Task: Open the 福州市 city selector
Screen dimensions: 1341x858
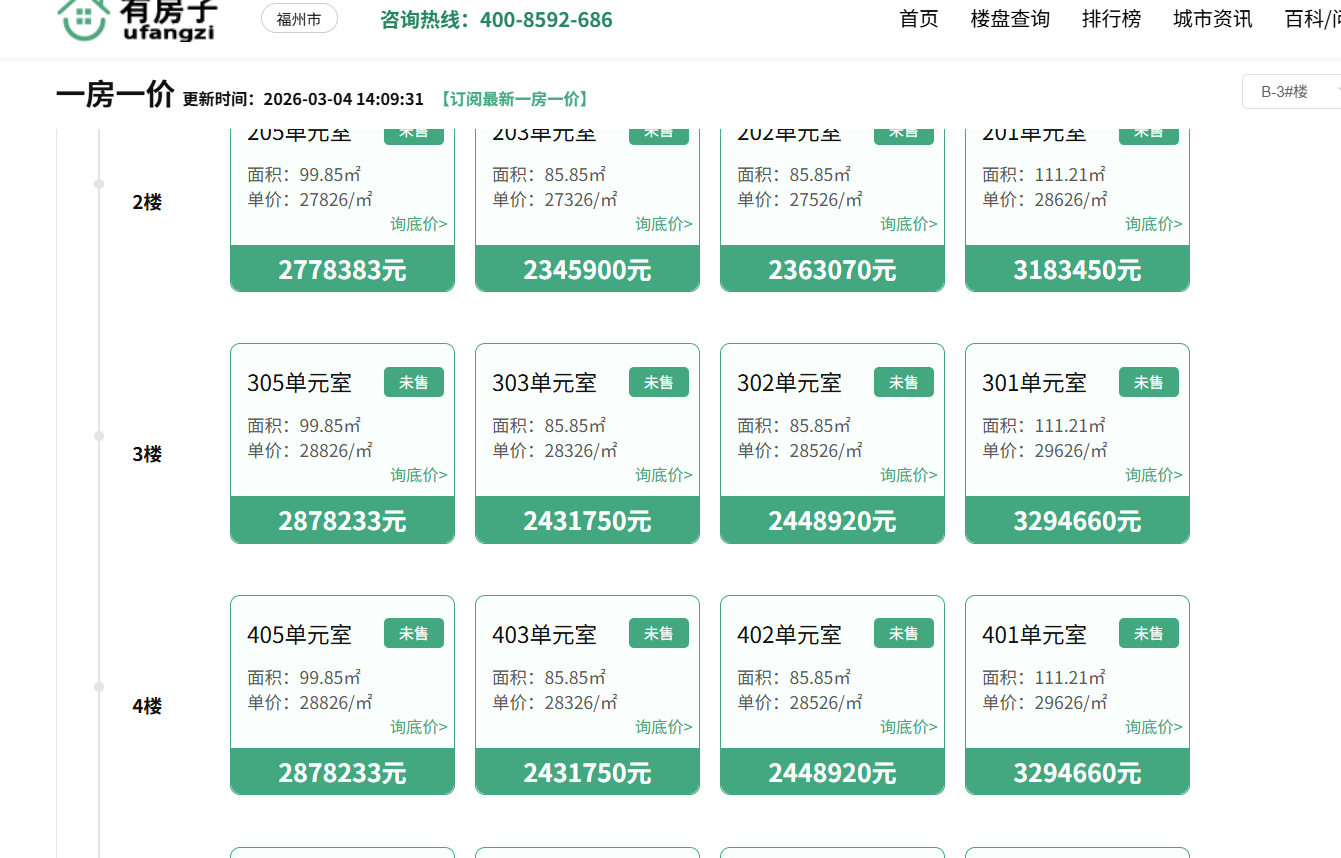Action: coord(299,19)
